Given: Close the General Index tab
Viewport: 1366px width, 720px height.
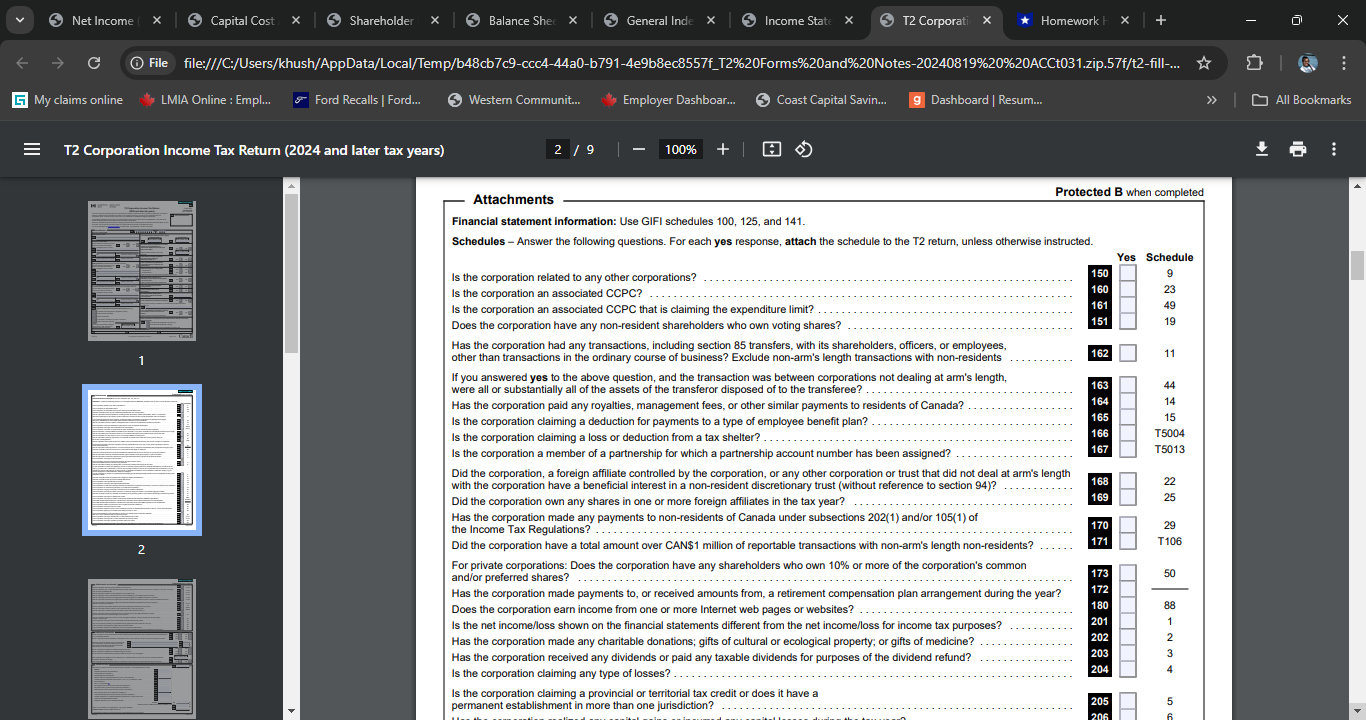Looking at the screenshot, I should (711, 20).
